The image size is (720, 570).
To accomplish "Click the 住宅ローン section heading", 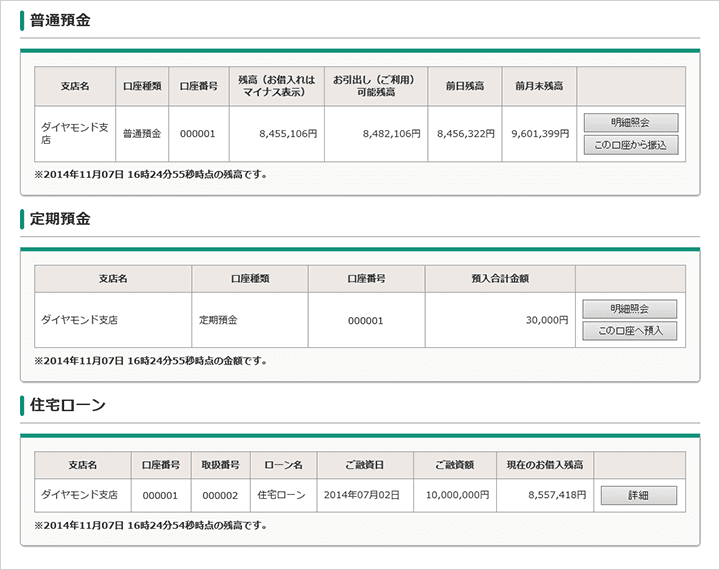I will point(68,405).
